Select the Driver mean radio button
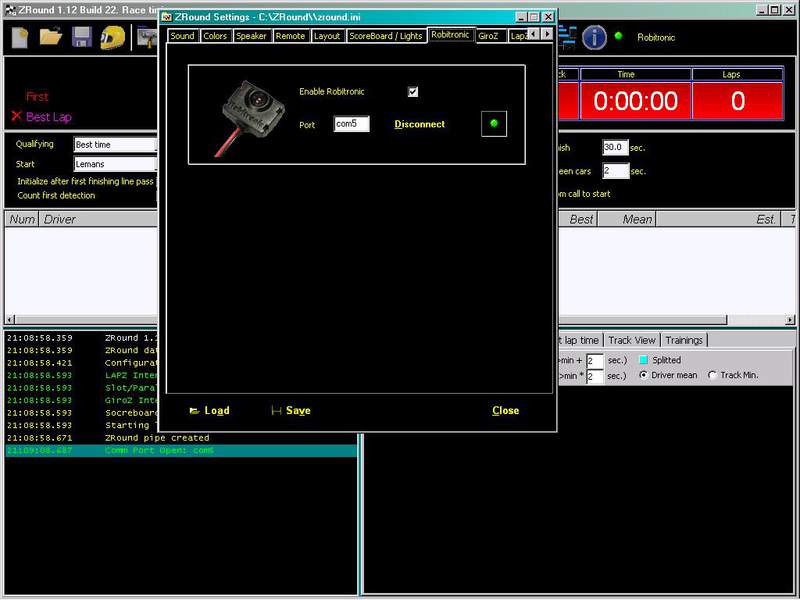Viewport: 800px width, 600px height. click(644, 376)
